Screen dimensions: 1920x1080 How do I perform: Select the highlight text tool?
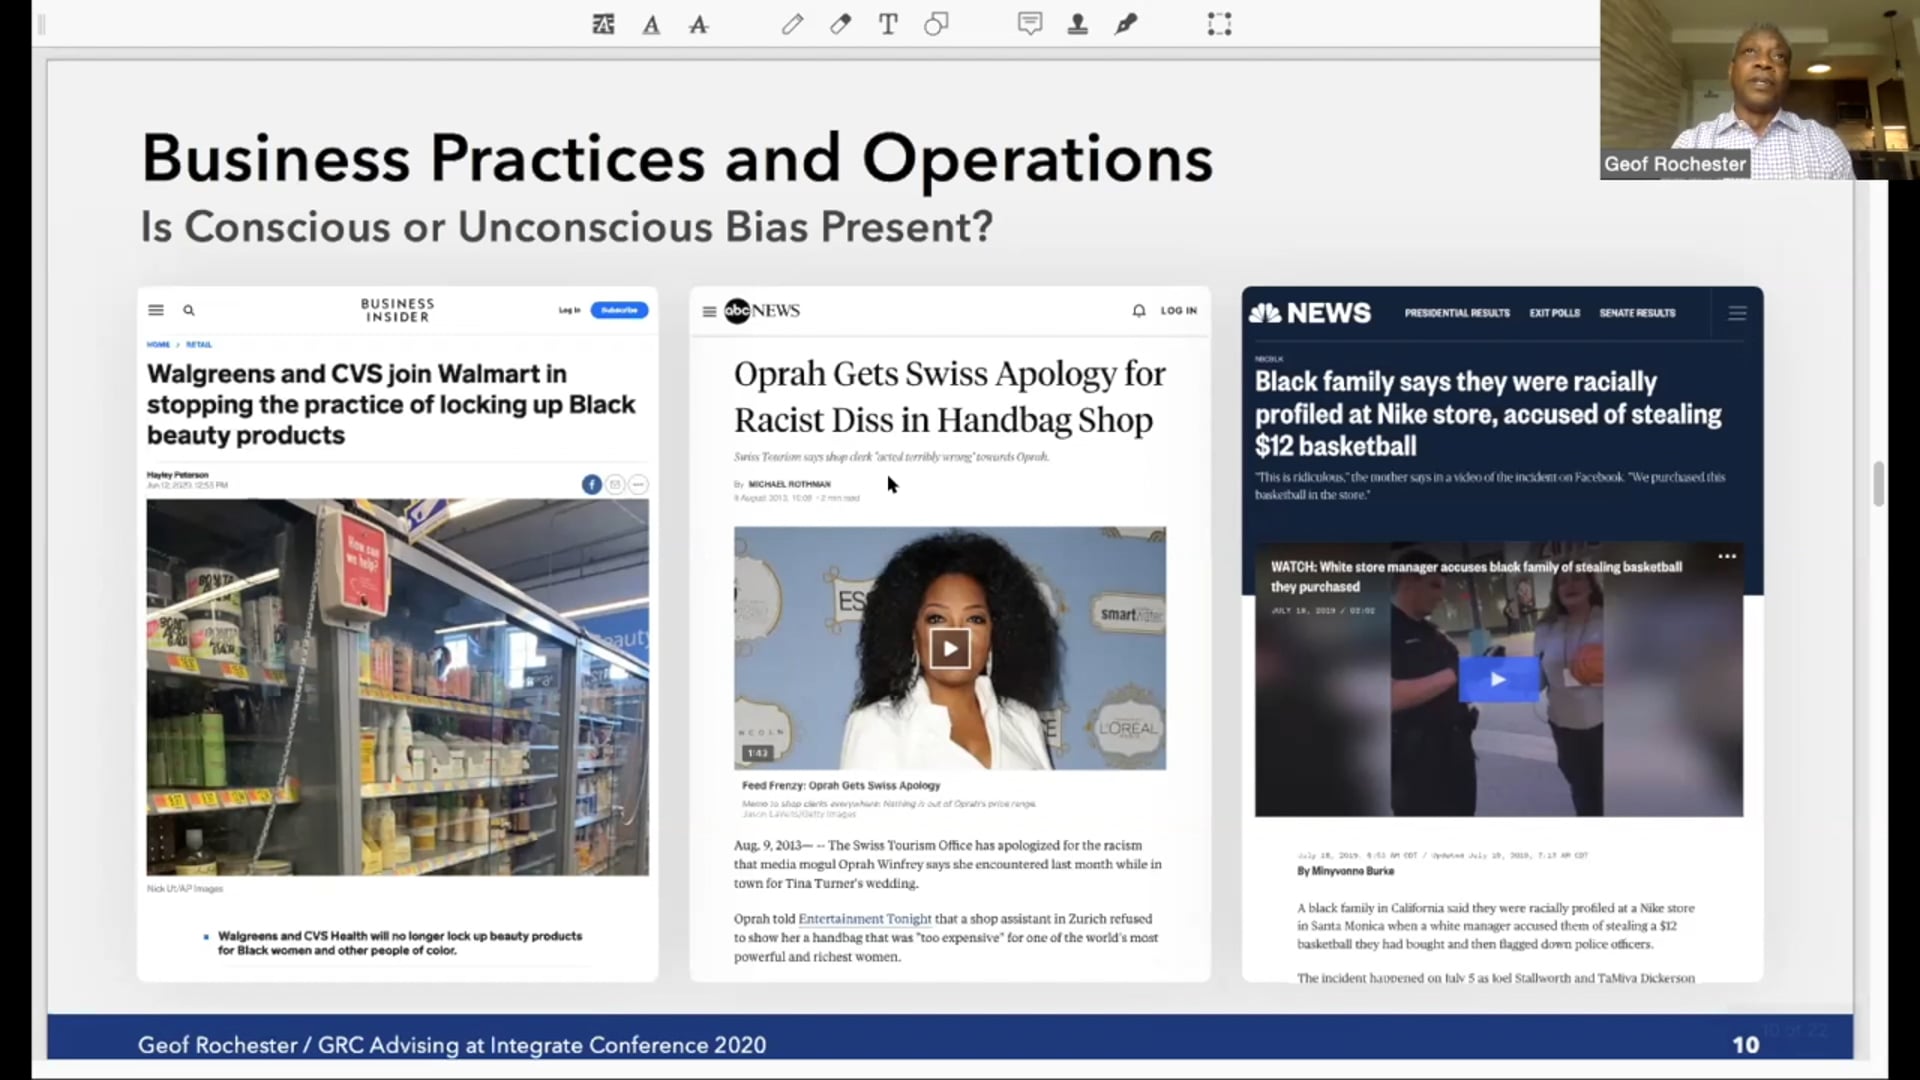pyautogui.click(x=603, y=24)
